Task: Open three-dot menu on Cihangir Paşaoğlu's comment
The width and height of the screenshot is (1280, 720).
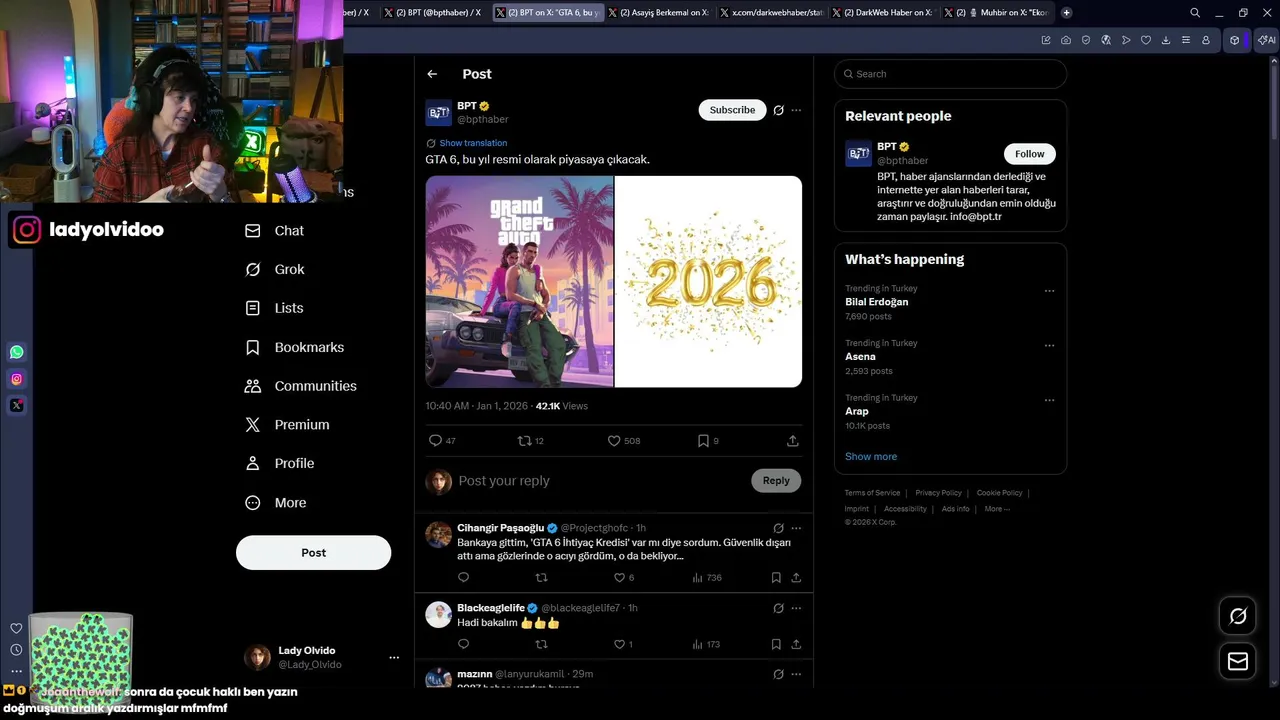Action: [x=796, y=528]
